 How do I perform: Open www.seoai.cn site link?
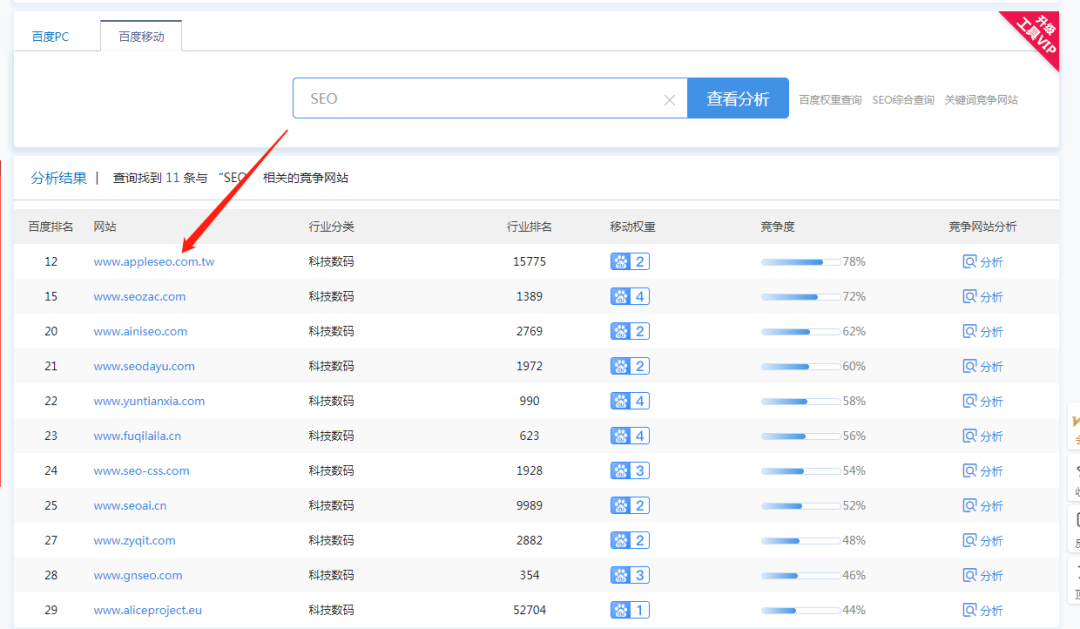pos(129,506)
